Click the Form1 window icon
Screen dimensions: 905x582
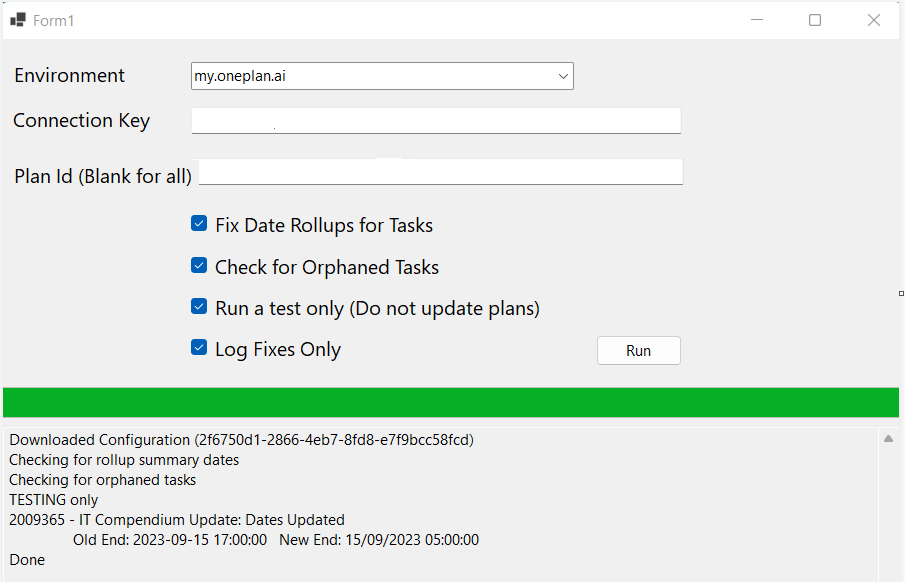(x=18, y=20)
